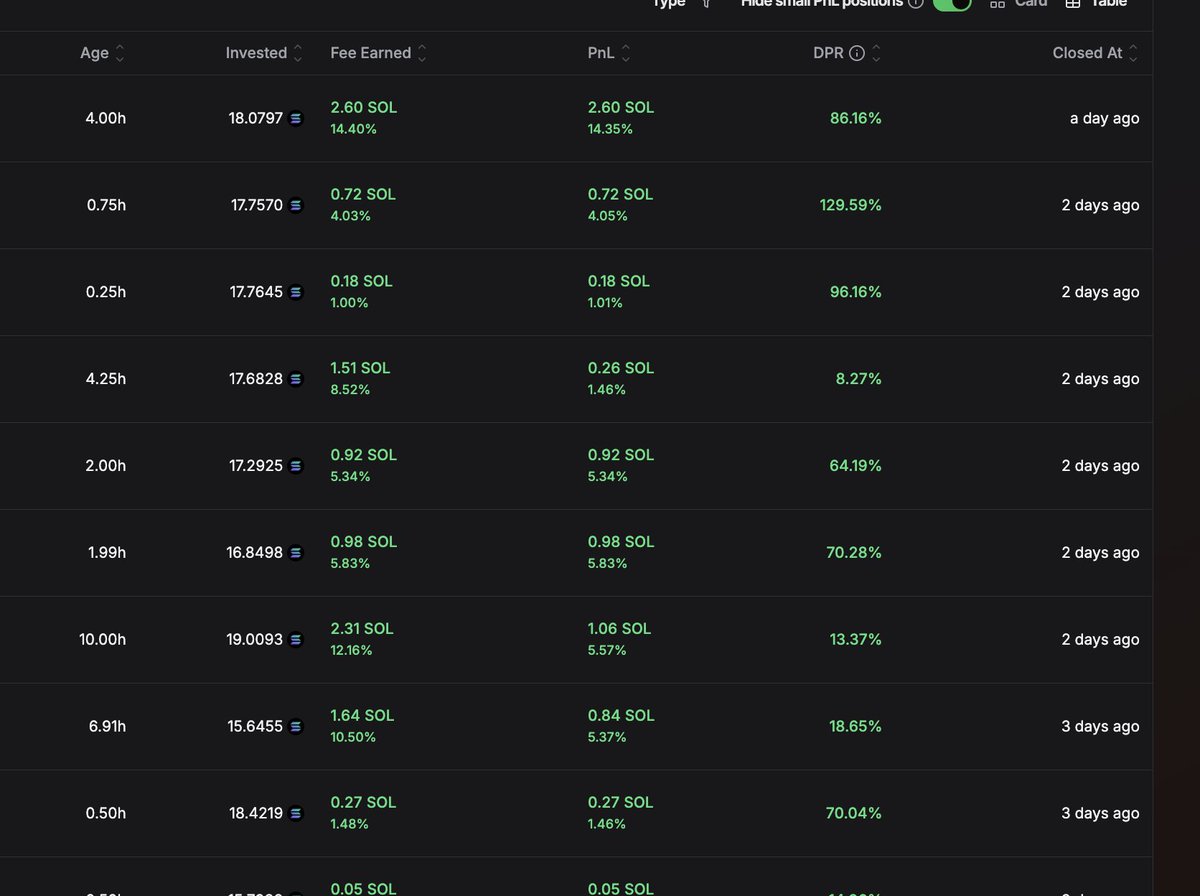Click SOL icon beside 17.6828 invested
This screenshot has height=896, width=1200.
295,380
